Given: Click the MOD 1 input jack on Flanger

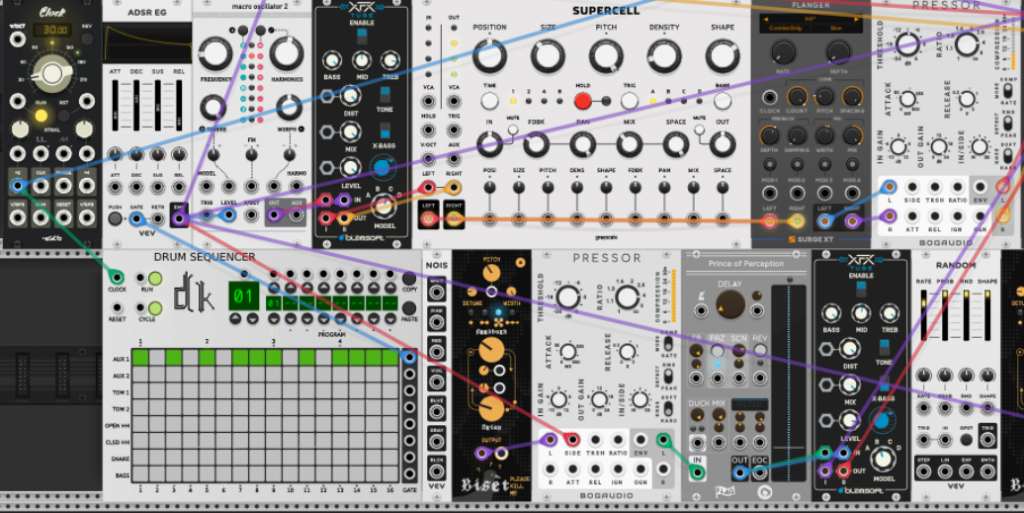Looking at the screenshot, I should [770, 193].
